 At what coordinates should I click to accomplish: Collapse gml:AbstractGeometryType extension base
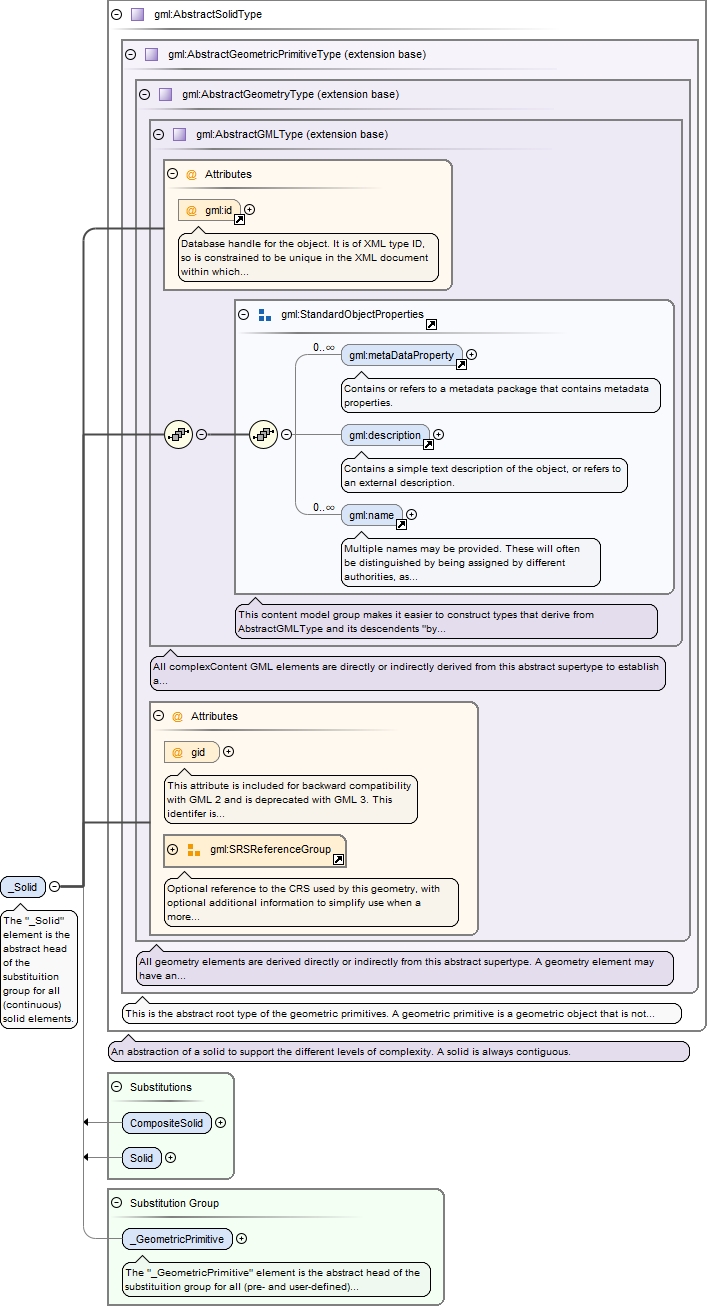click(x=145, y=95)
